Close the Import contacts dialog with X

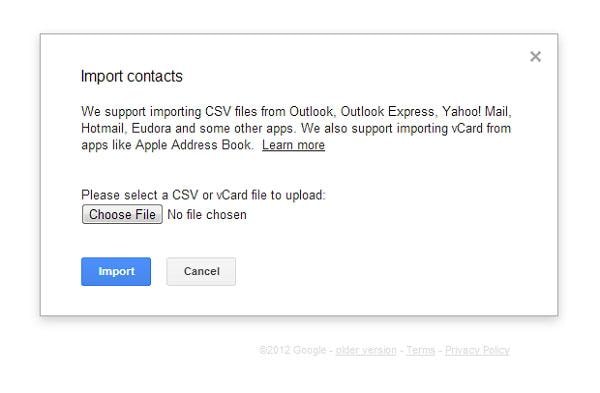point(535,57)
